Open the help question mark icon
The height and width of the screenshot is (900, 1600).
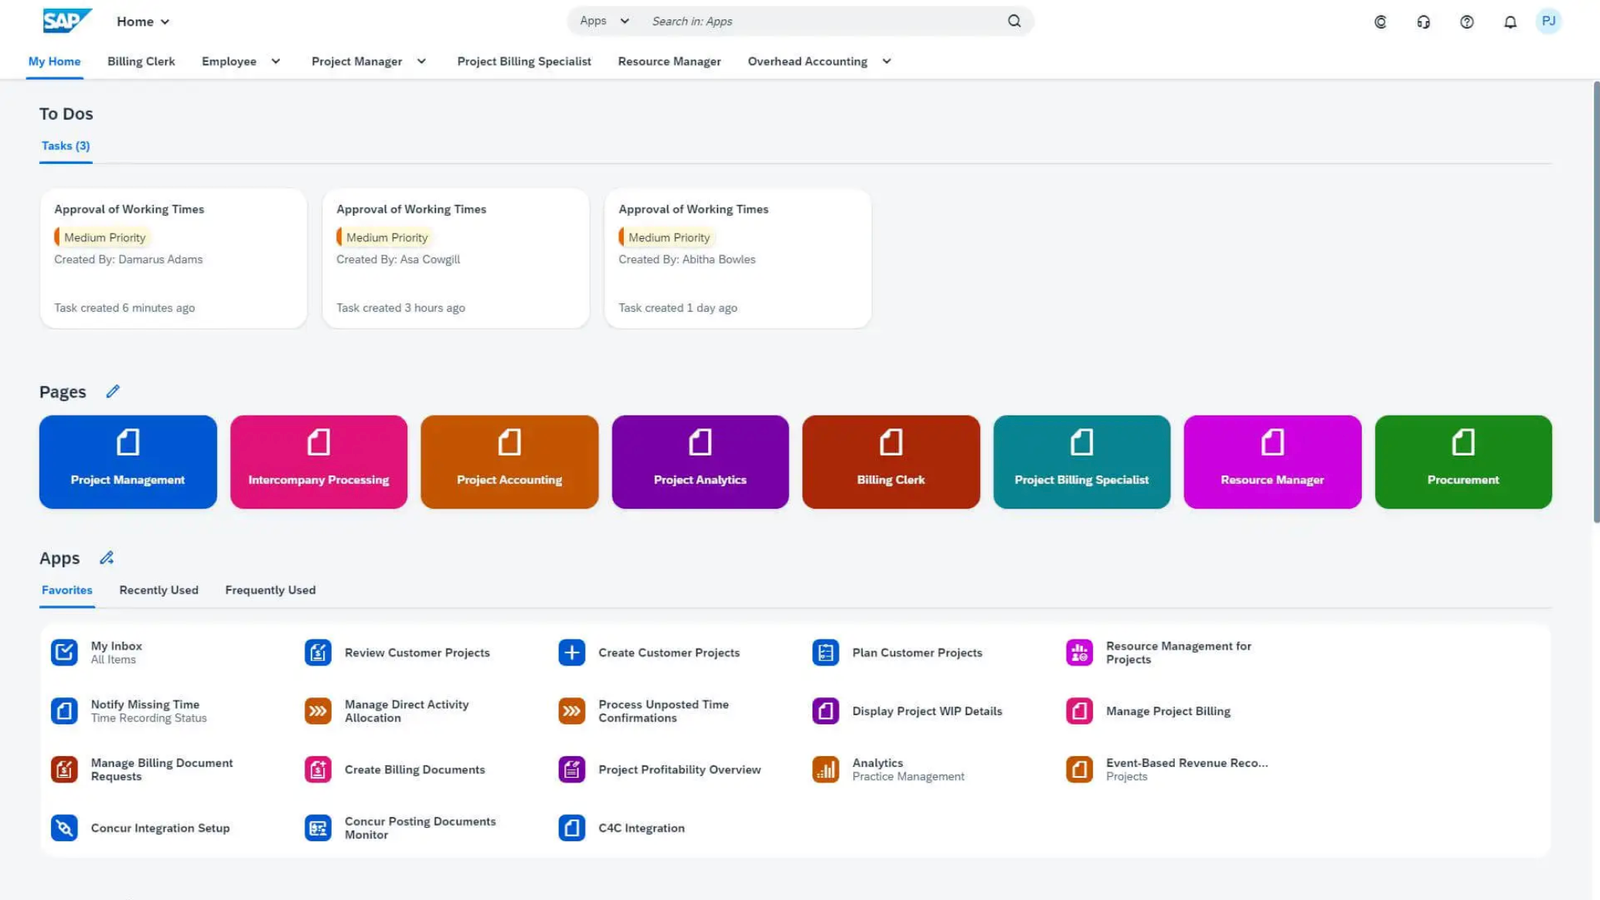pyautogui.click(x=1466, y=22)
